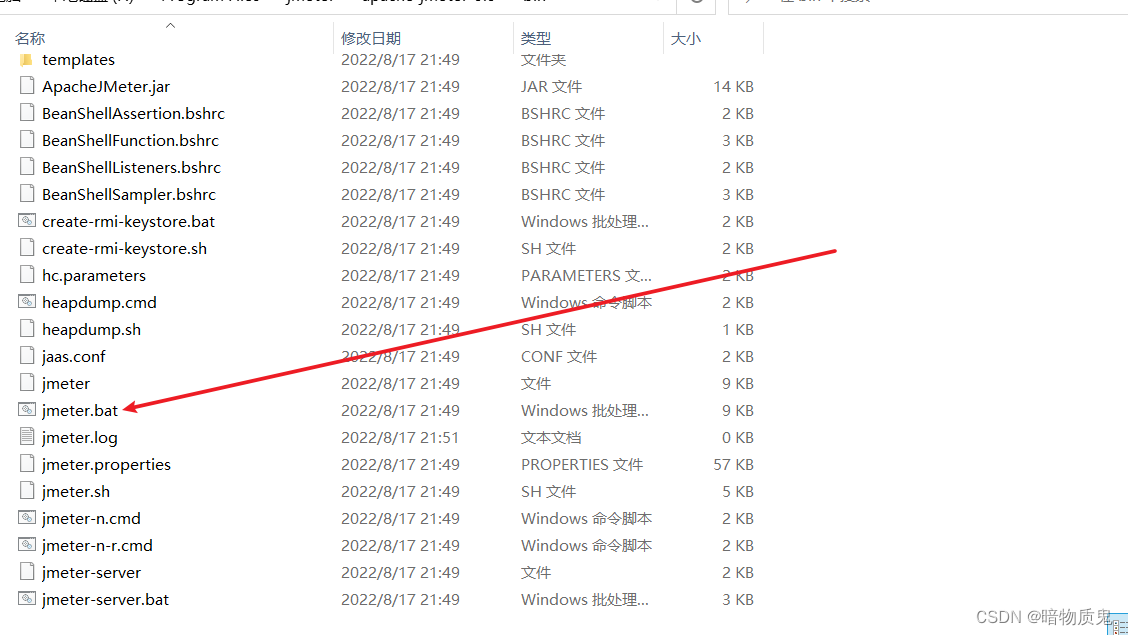Select the BeanShellSampler.bshrc file name
This screenshot has width=1128, height=635.
pos(129,195)
